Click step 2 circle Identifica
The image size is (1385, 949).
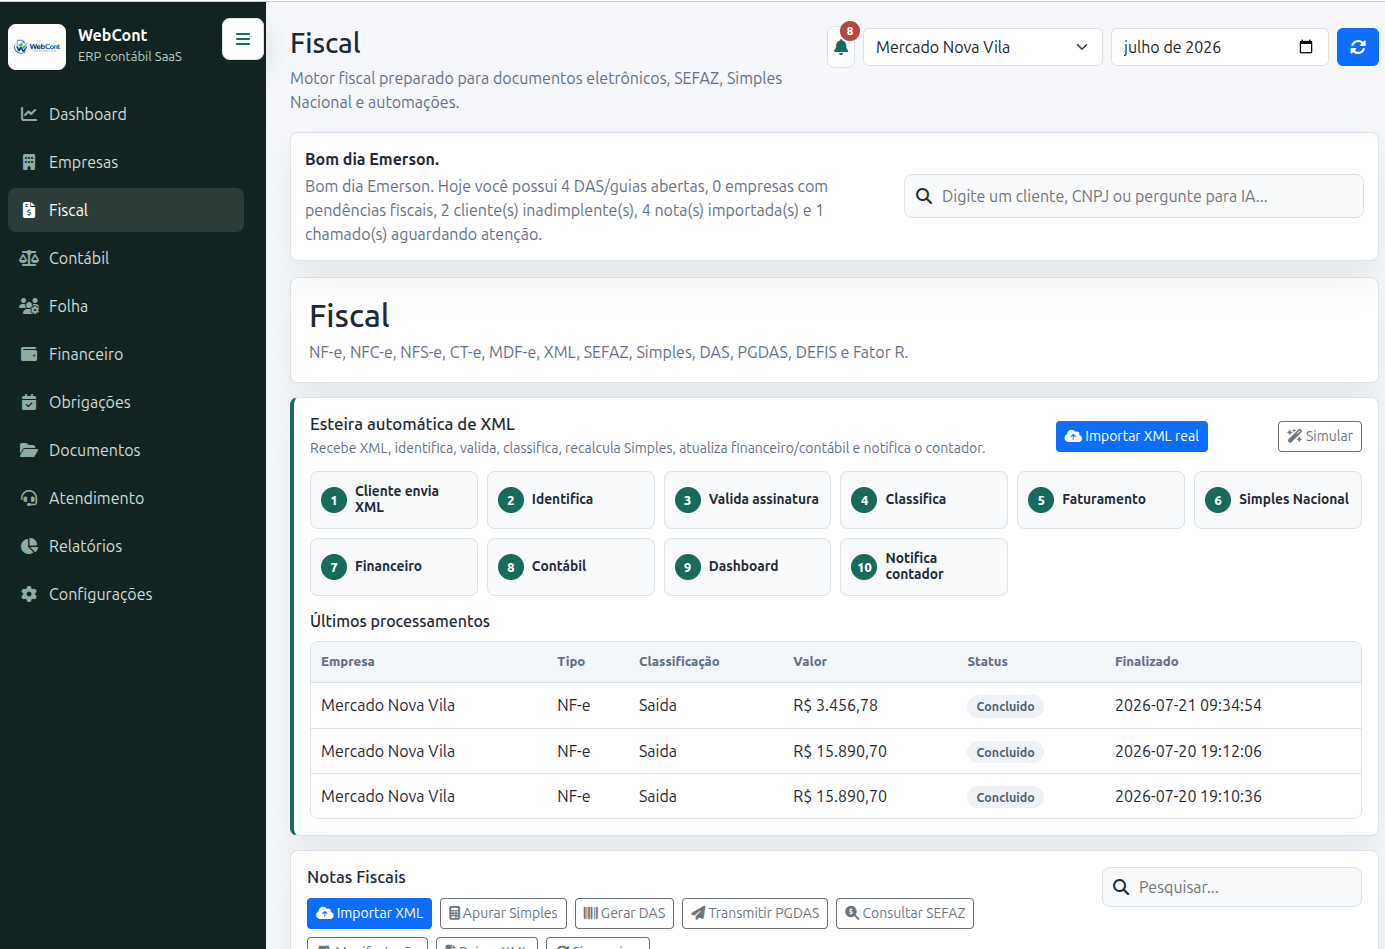(511, 500)
